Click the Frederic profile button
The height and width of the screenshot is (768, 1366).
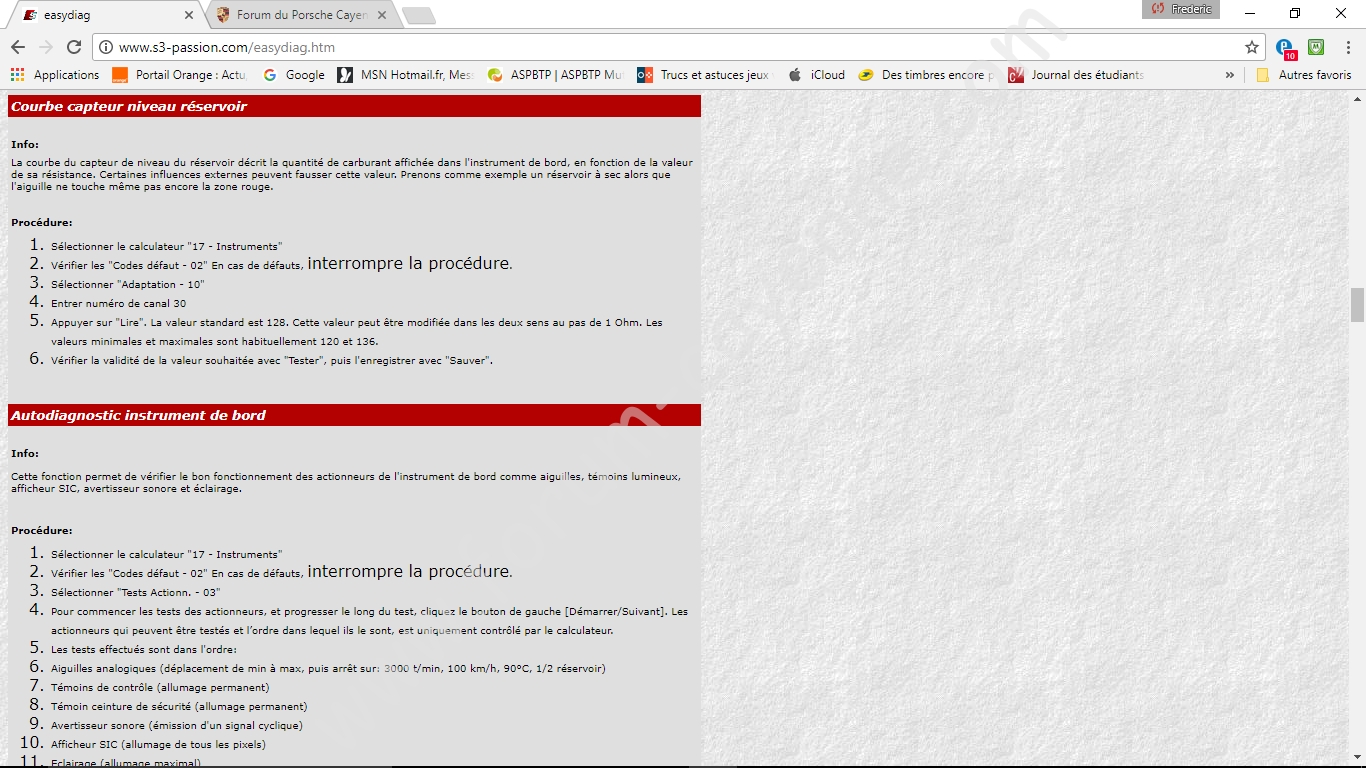tap(1181, 9)
